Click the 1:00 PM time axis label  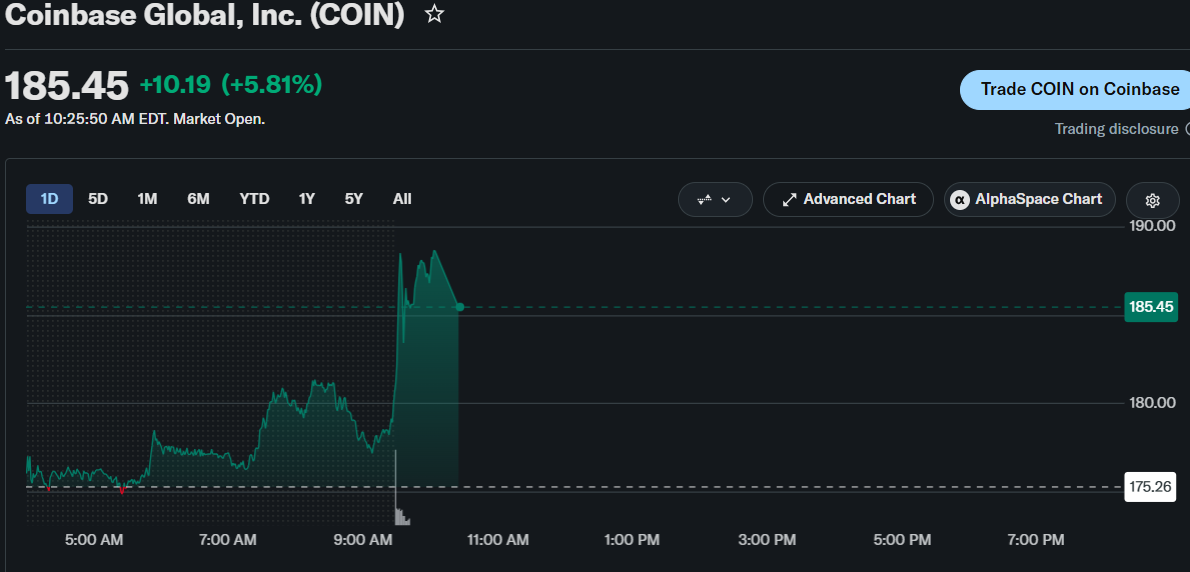click(632, 540)
